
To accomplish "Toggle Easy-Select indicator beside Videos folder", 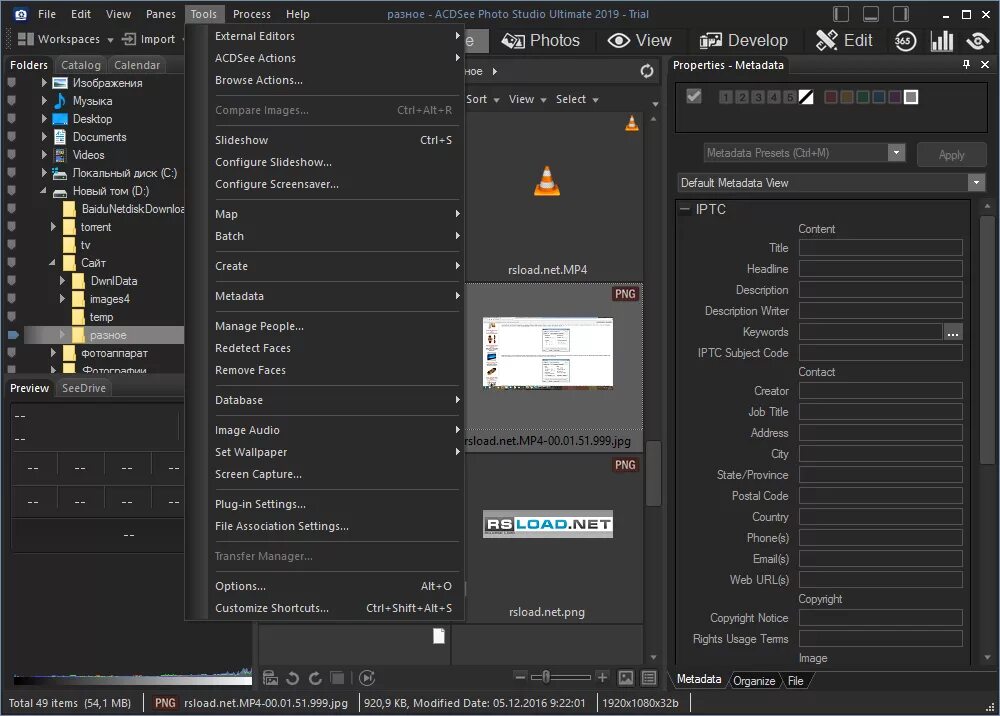I will pos(11,154).
